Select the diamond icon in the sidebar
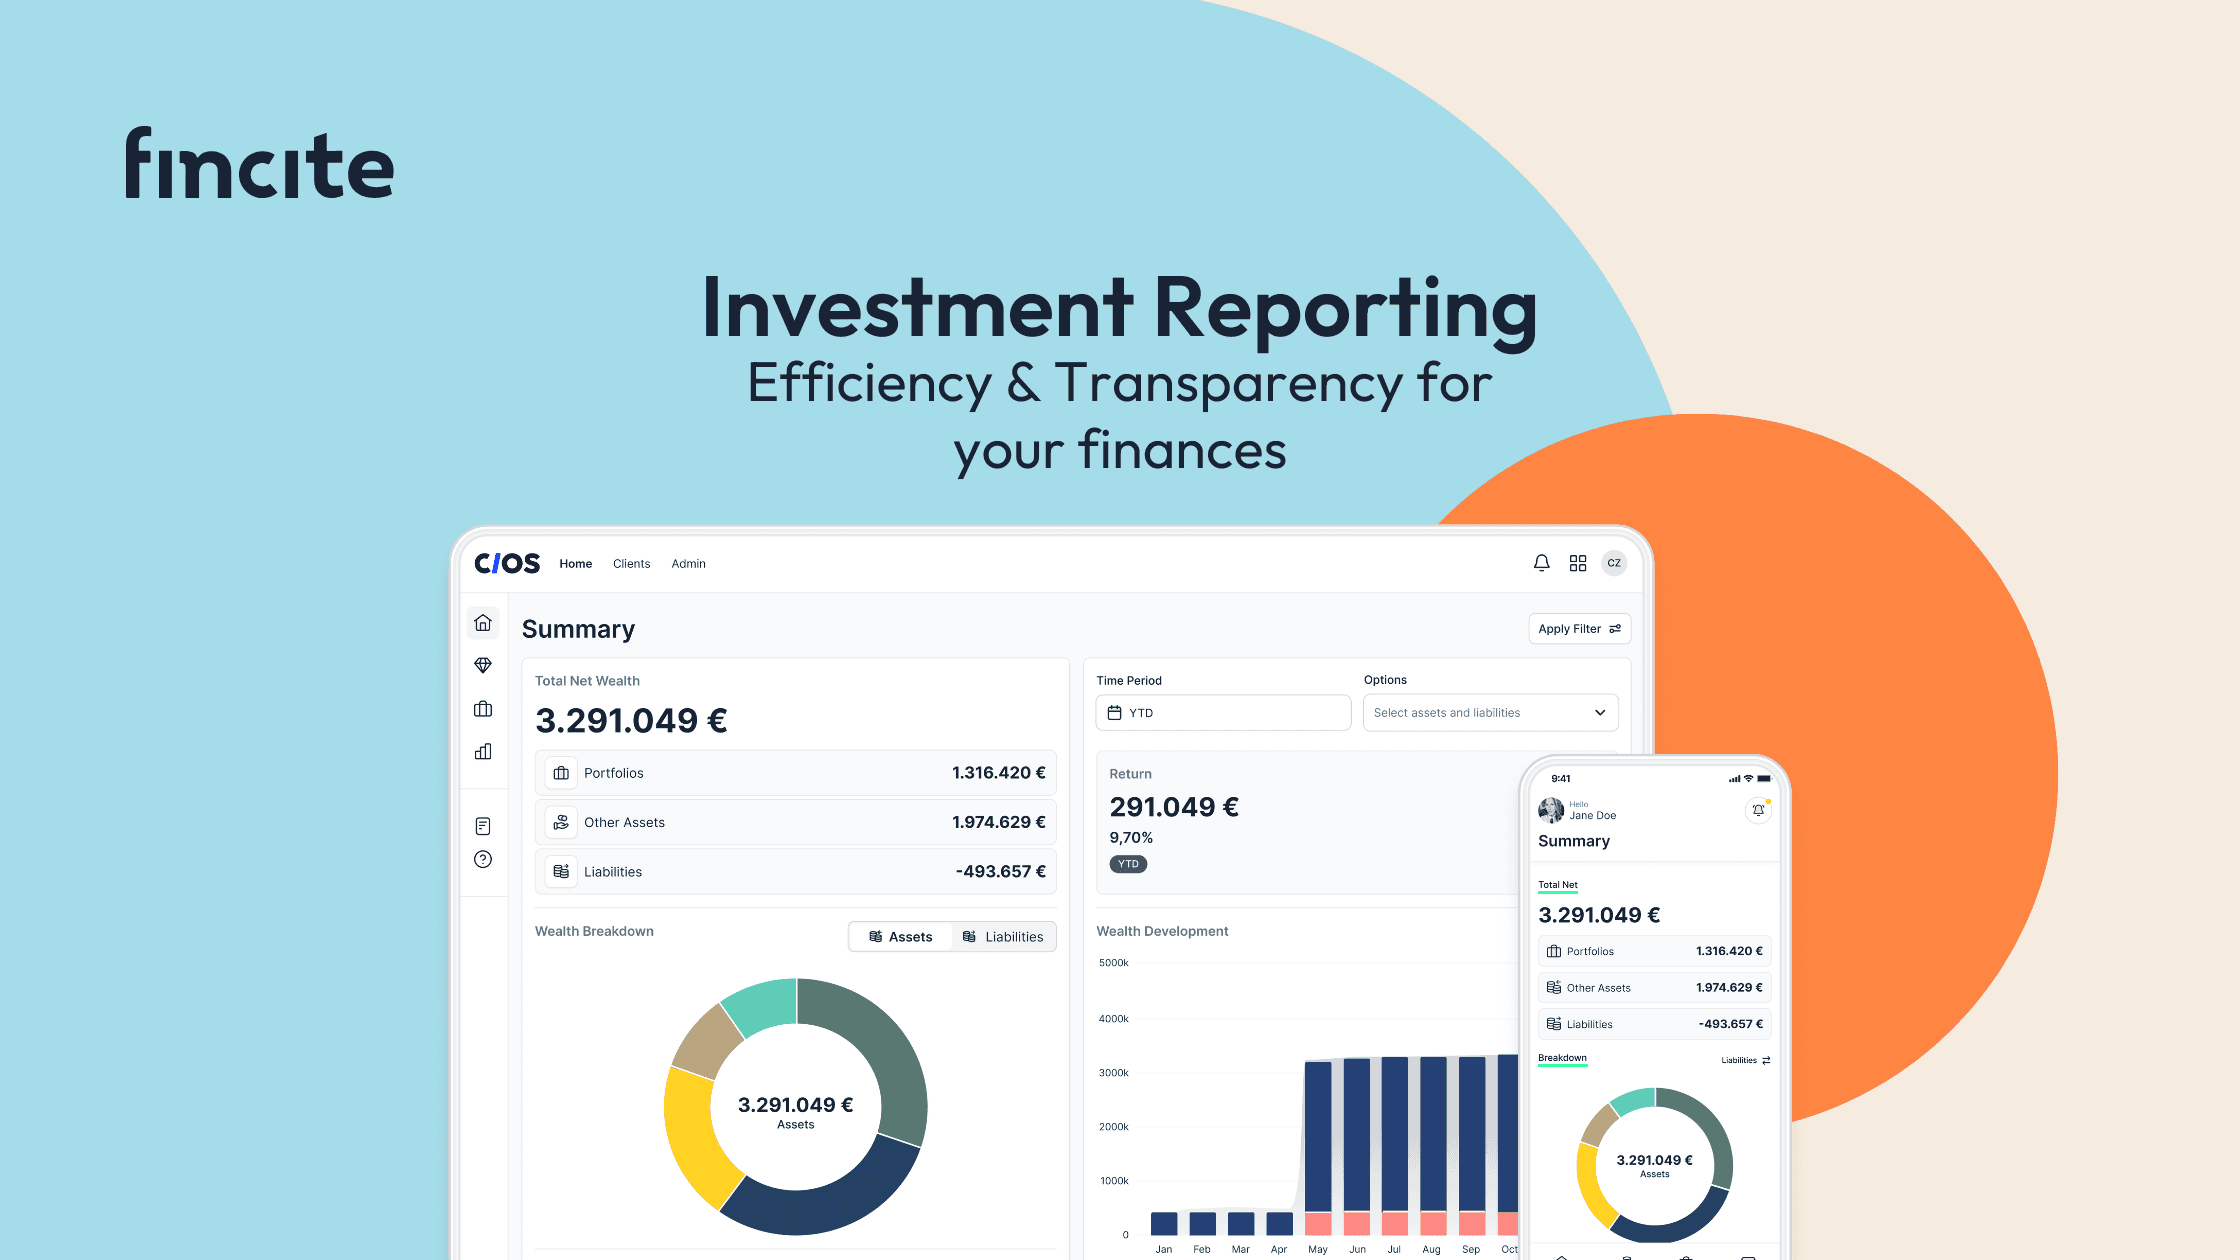The image size is (2240, 1260). [483, 665]
